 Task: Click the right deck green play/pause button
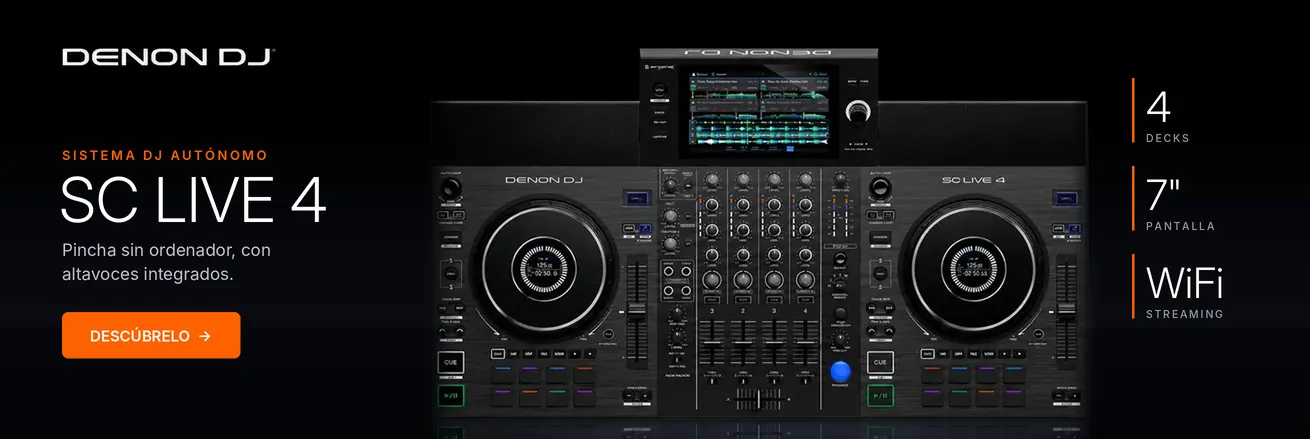point(880,396)
